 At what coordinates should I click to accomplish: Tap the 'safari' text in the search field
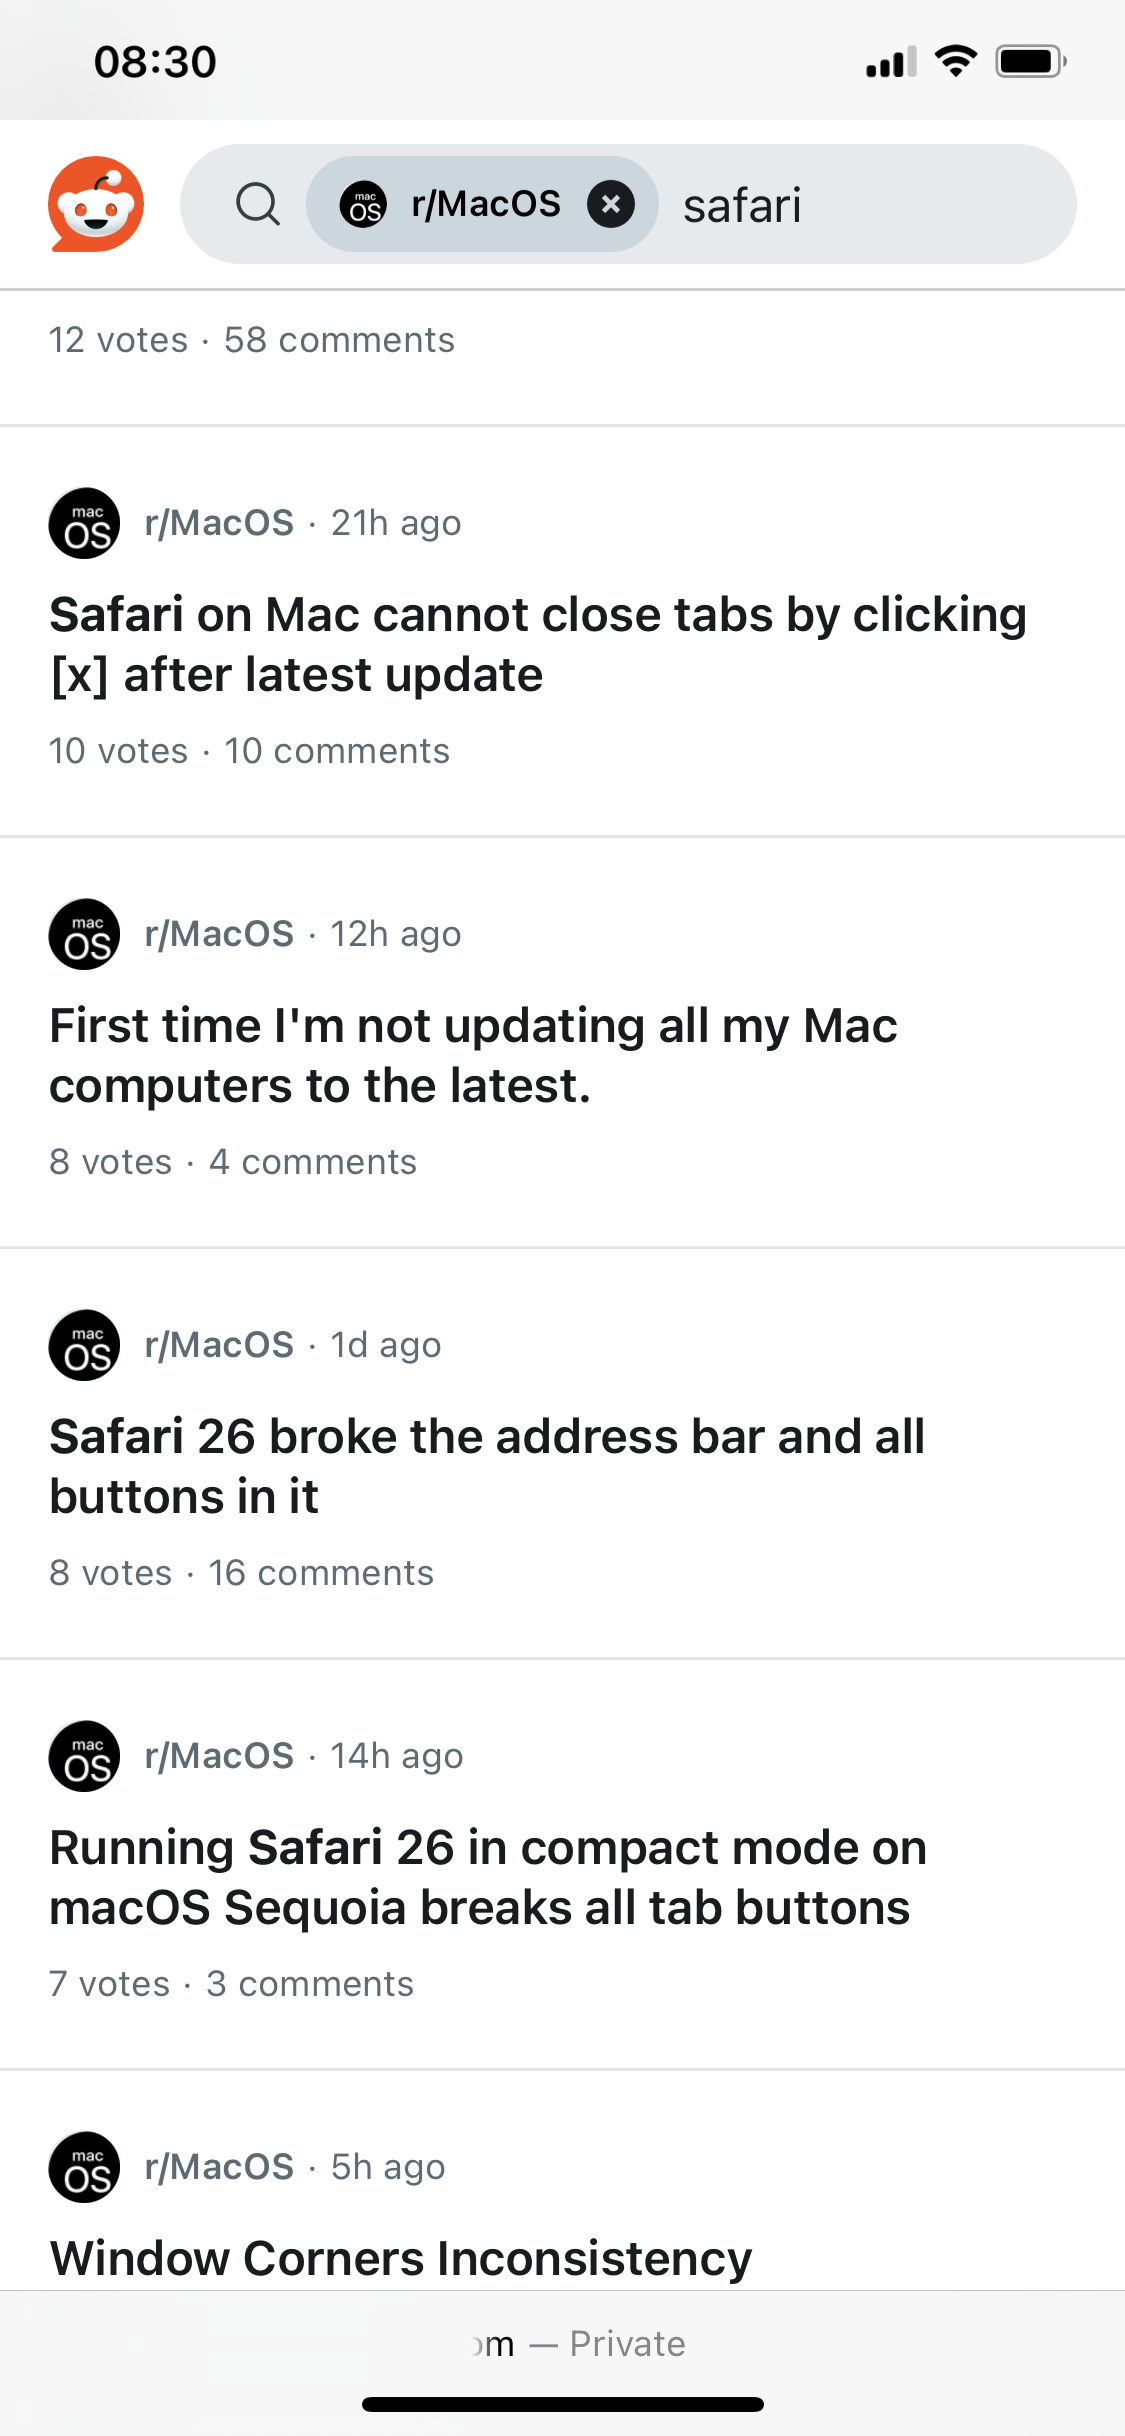742,203
